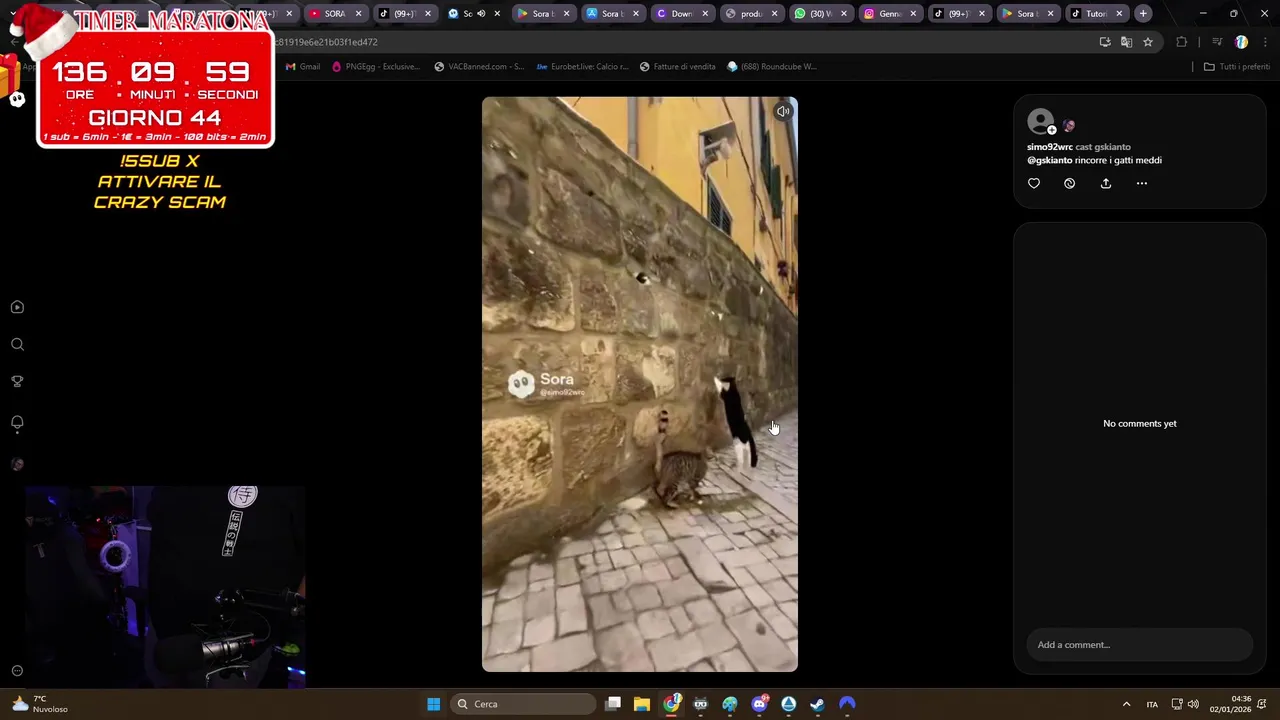Open the browser extensions puzzle icon

1182,42
